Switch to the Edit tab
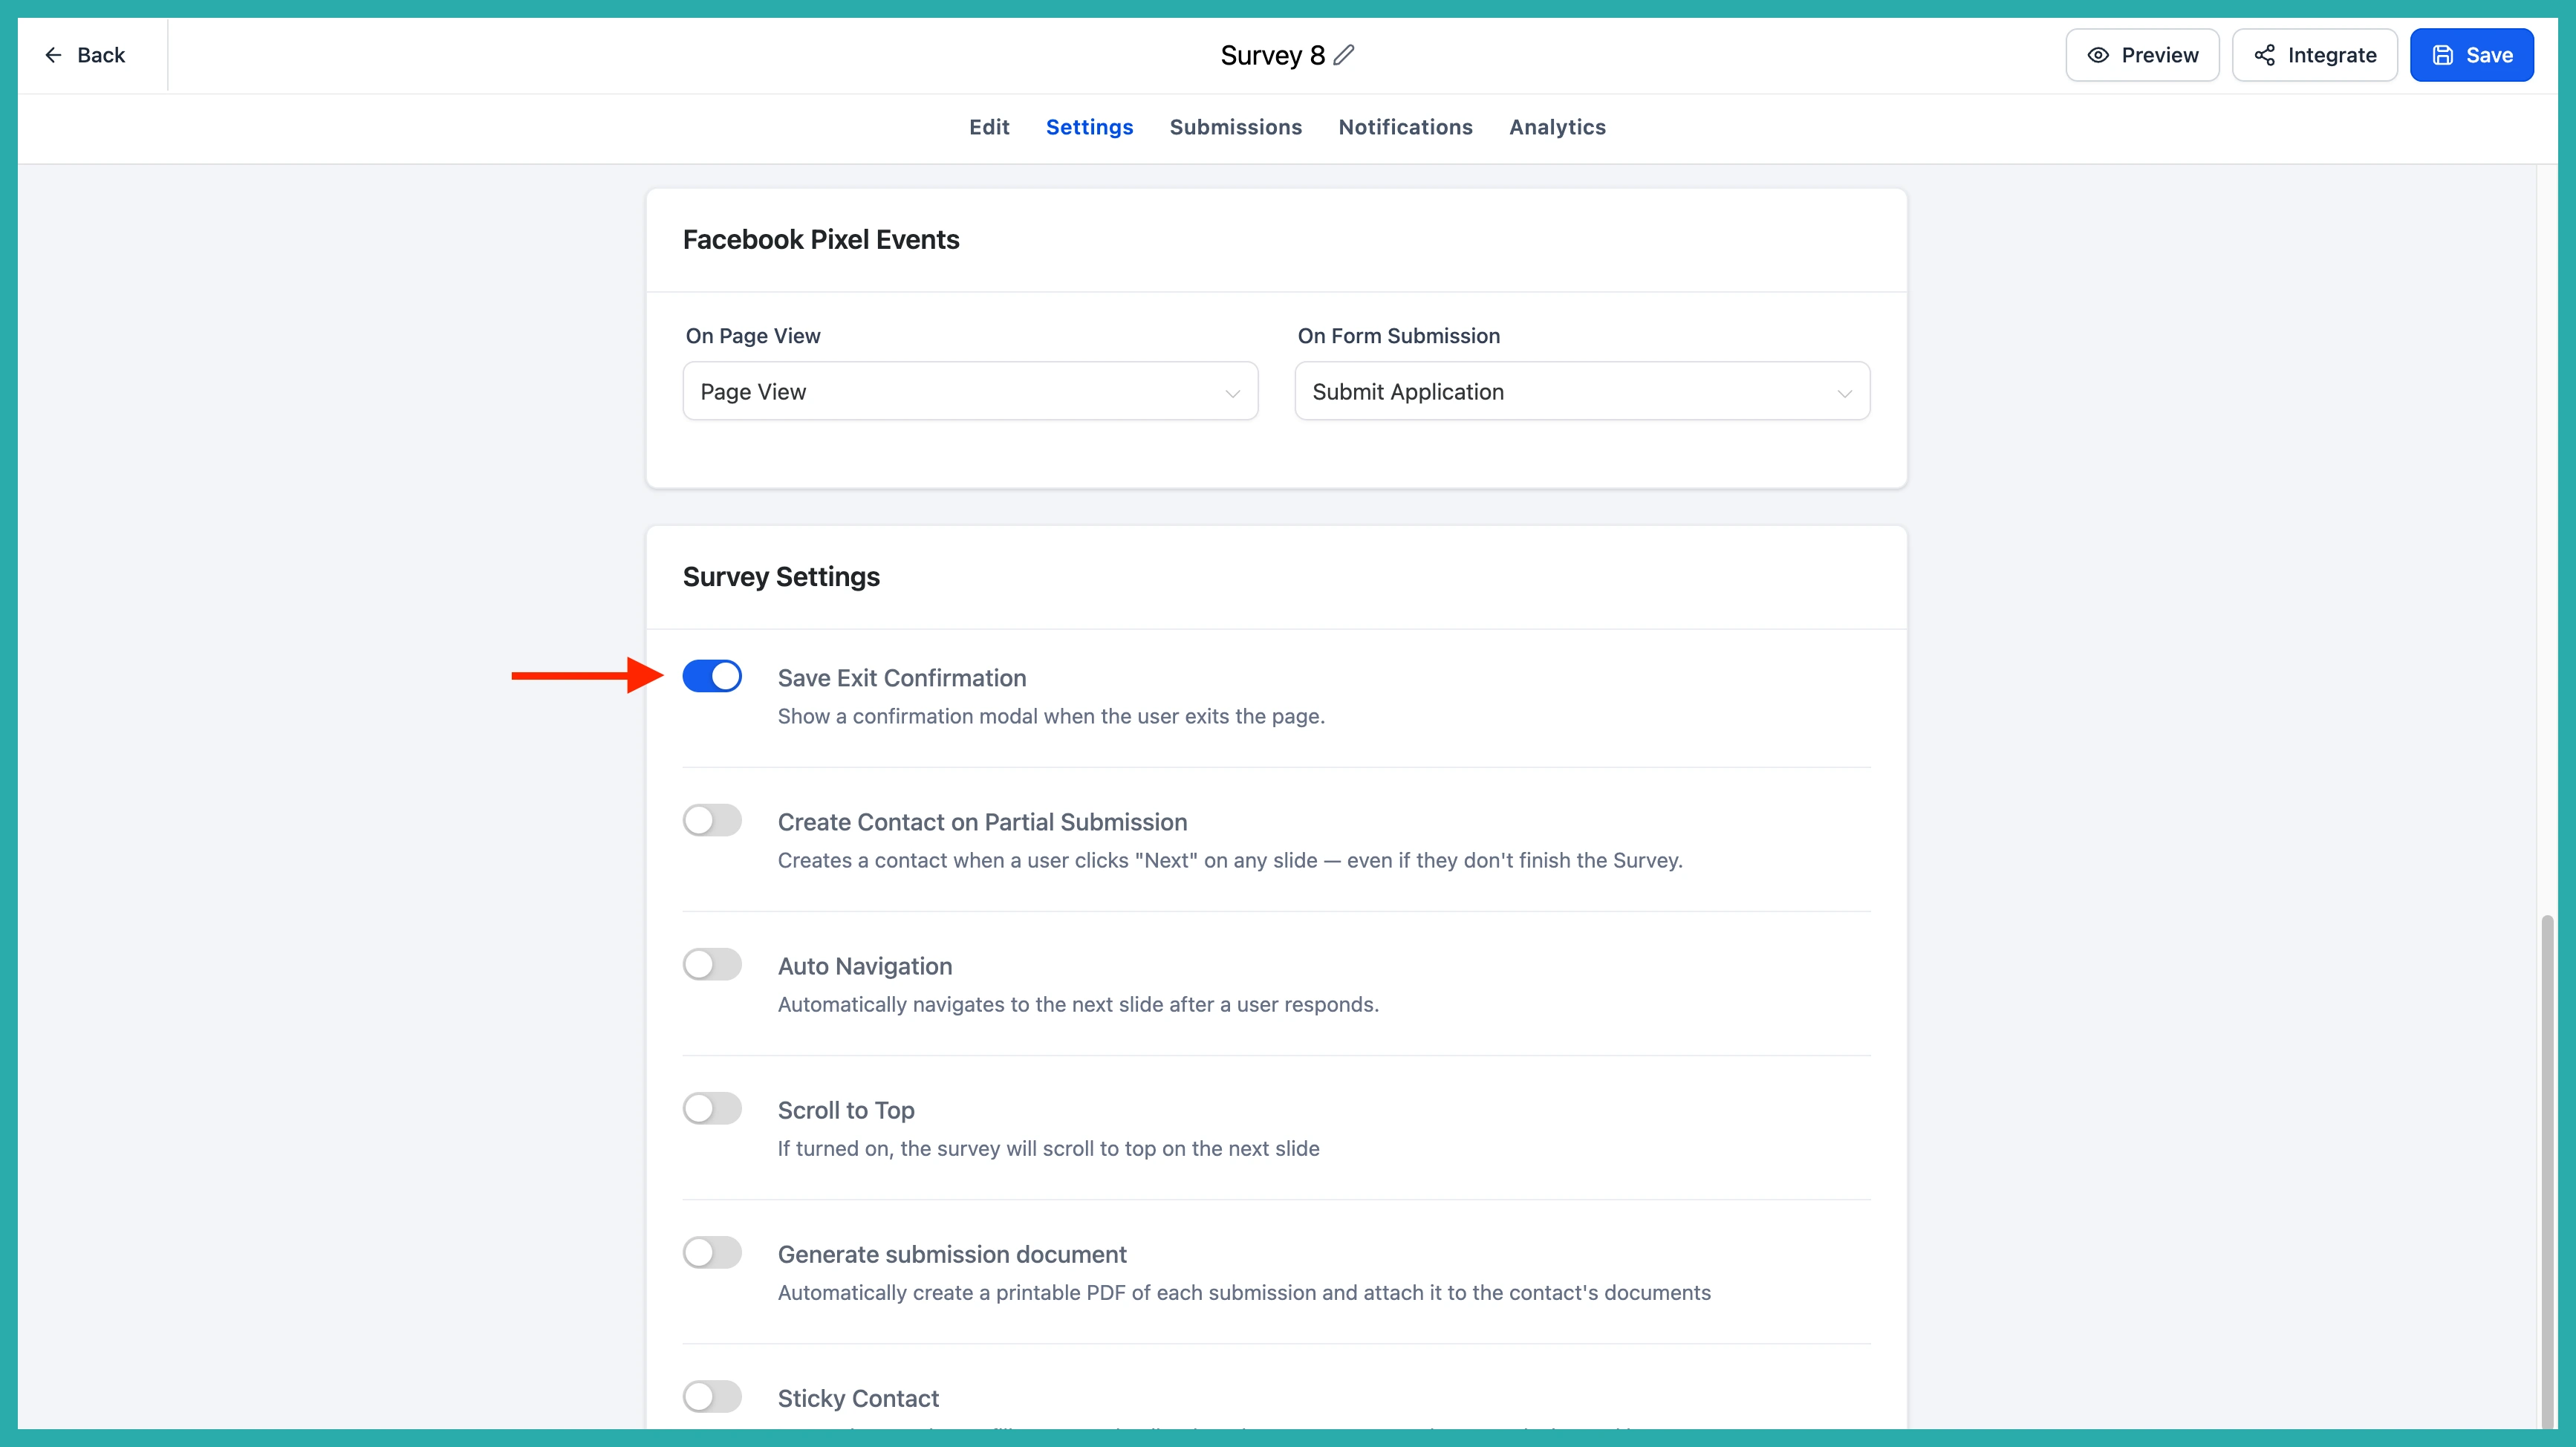Screen dimensions: 2576x1447 click(x=989, y=127)
